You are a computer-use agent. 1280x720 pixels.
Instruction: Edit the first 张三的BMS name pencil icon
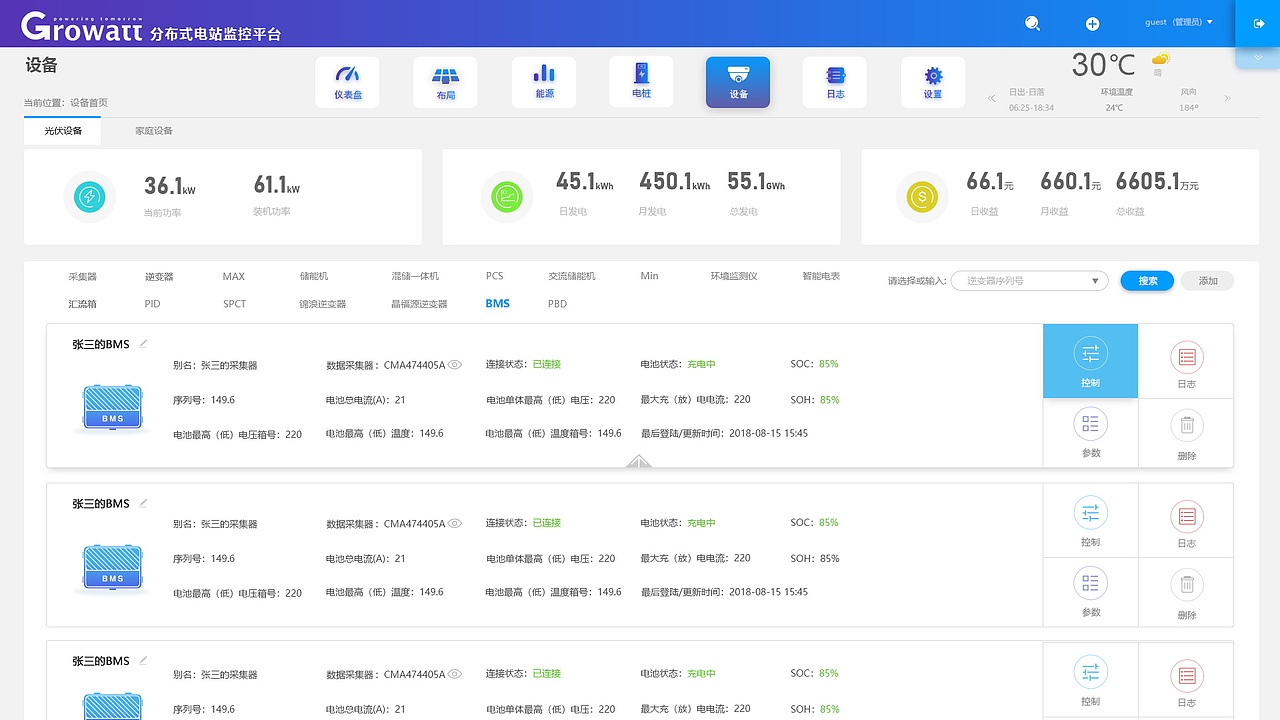tap(143, 343)
